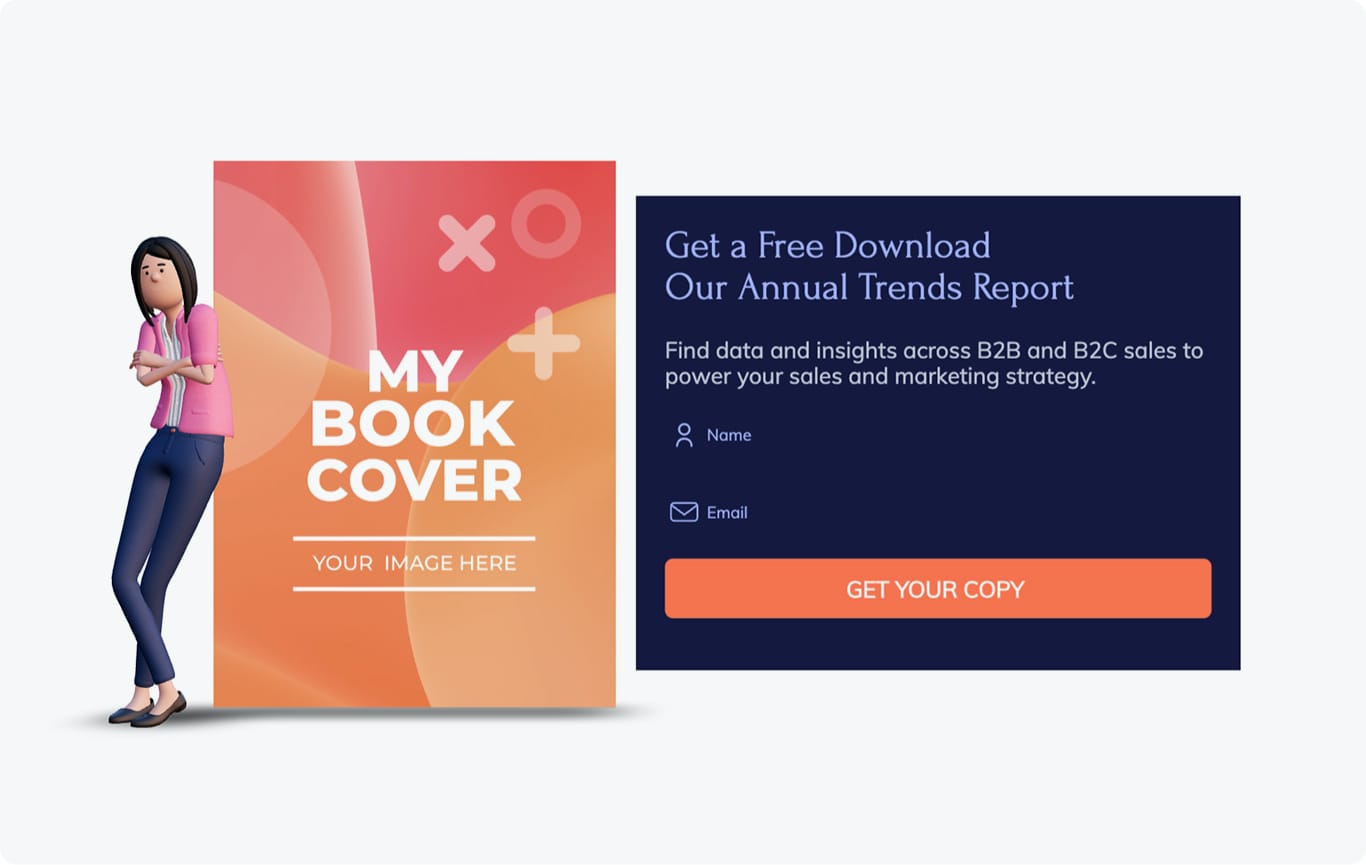Click the GET YOUR COPY button
This screenshot has height=865, width=1366.
click(938, 588)
